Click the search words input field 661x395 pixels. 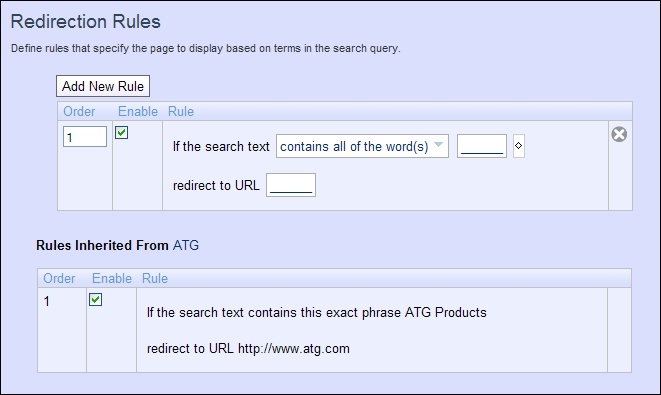click(482, 146)
